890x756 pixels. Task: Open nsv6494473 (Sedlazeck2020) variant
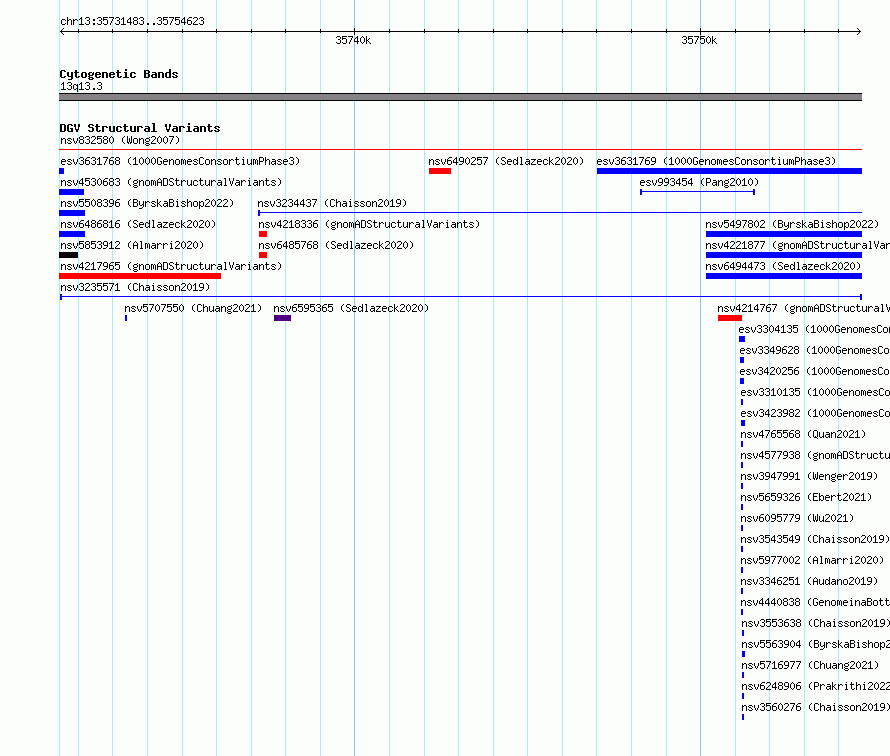[783, 266]
